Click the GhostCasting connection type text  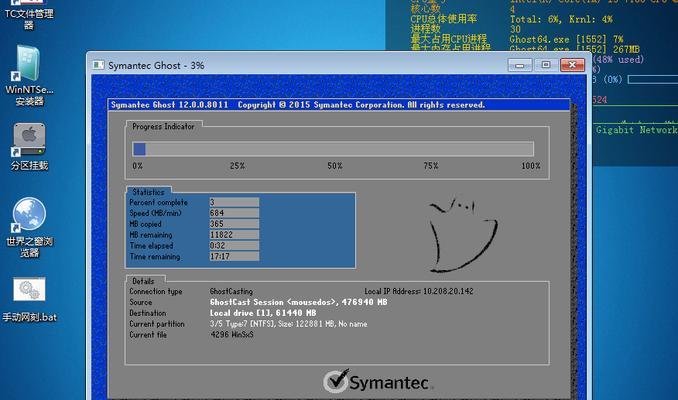[231, 291]
